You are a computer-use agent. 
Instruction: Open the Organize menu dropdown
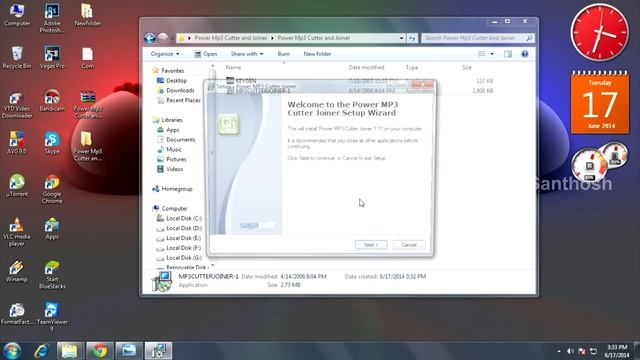[x=165, y=54]
